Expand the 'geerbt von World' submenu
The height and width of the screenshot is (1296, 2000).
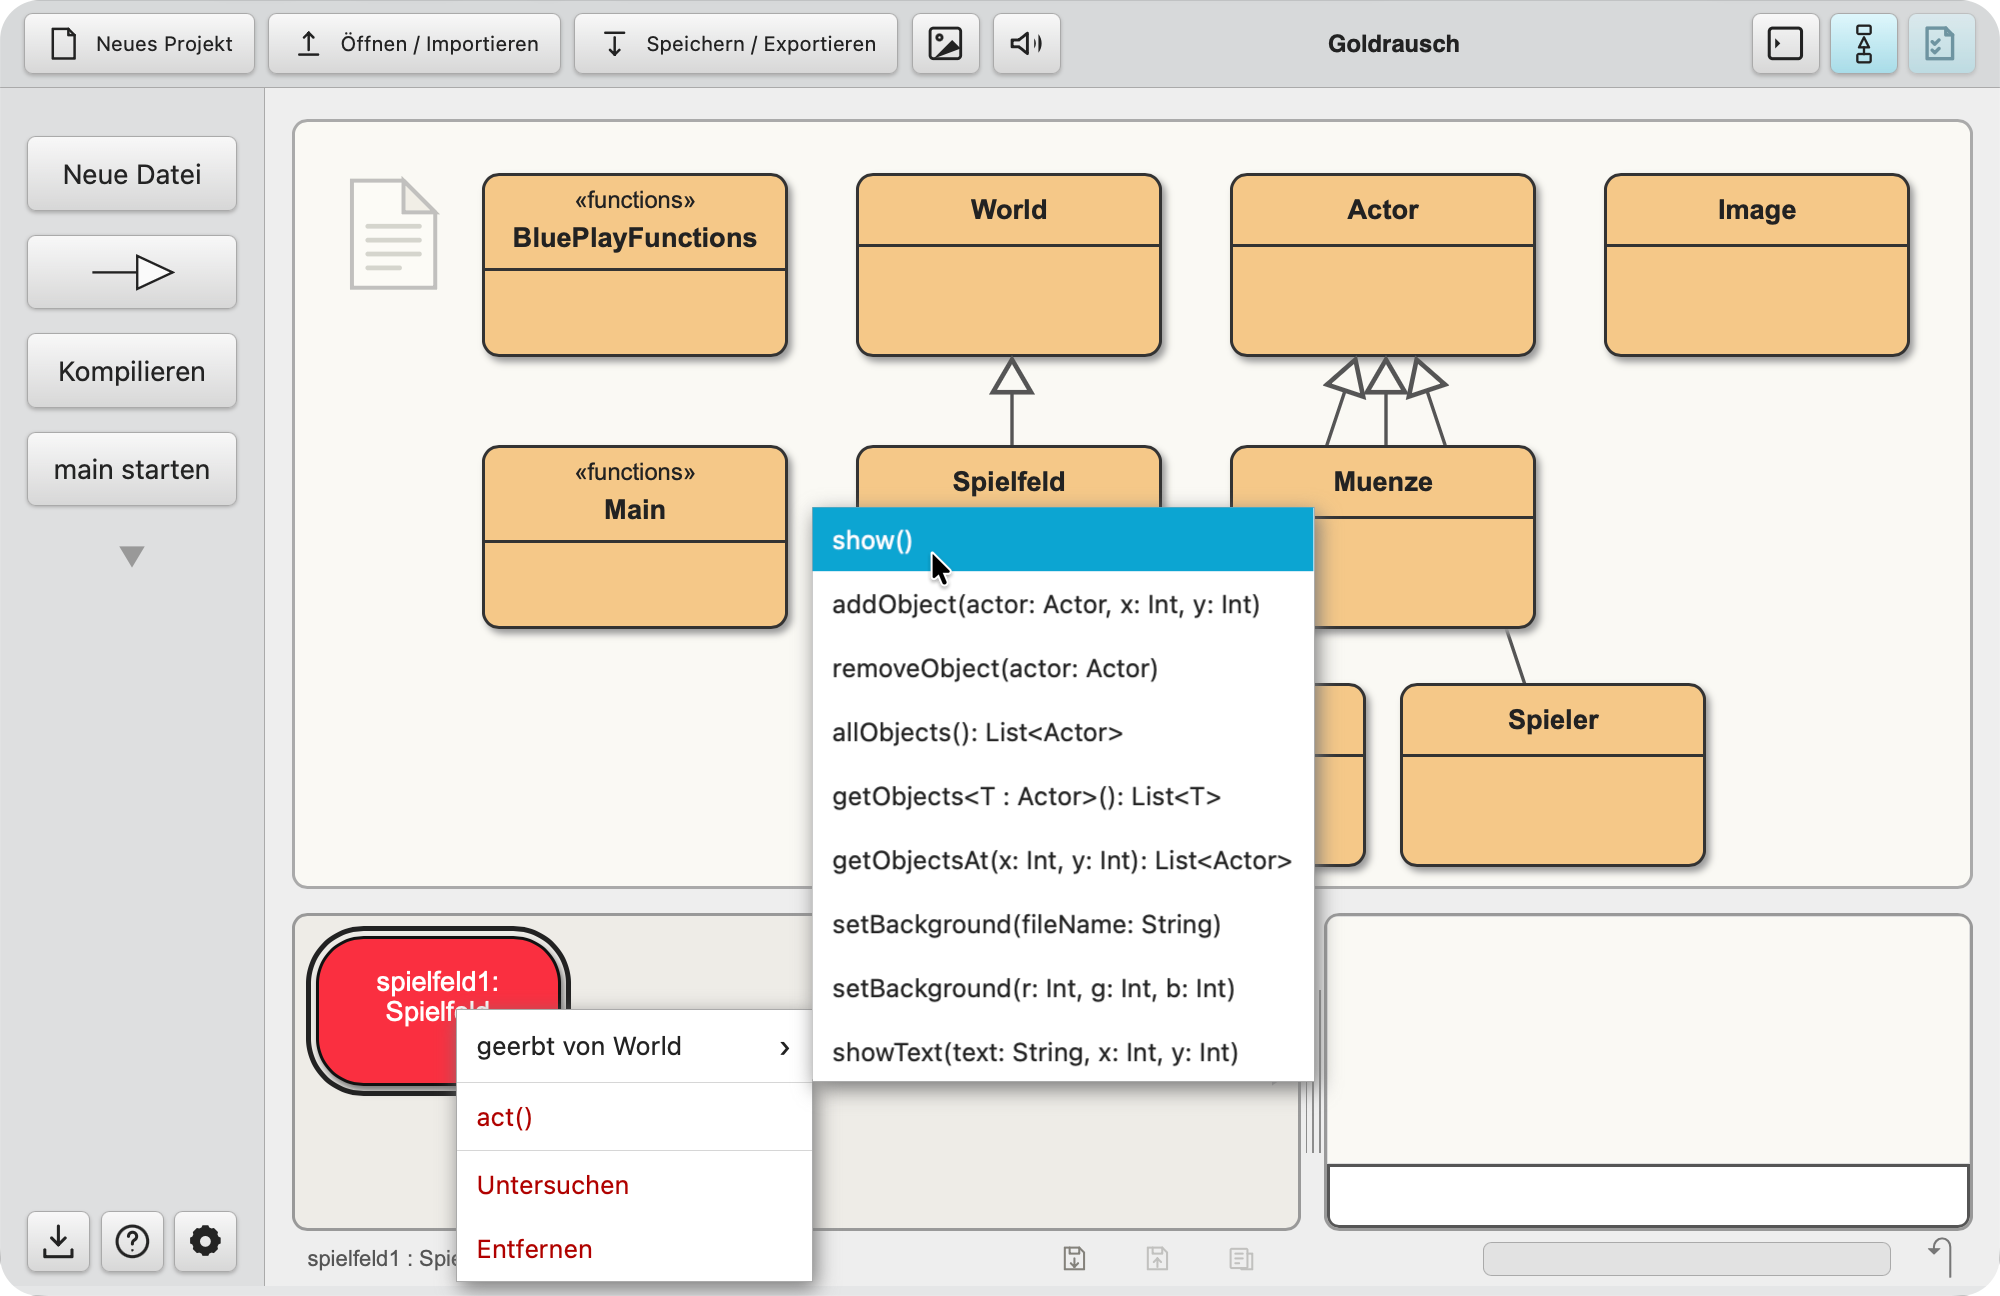coord(634,1046)
